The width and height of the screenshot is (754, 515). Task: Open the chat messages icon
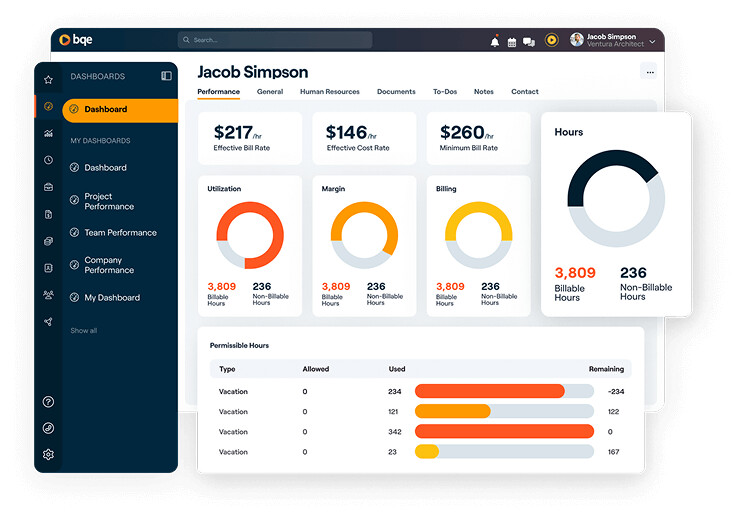[x=529, y=42]
